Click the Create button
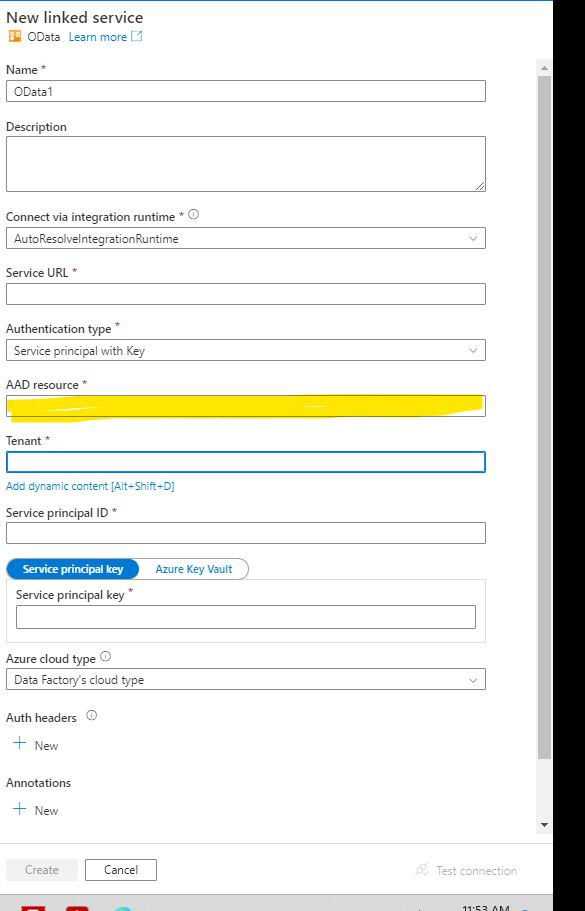 coord(42,870)
